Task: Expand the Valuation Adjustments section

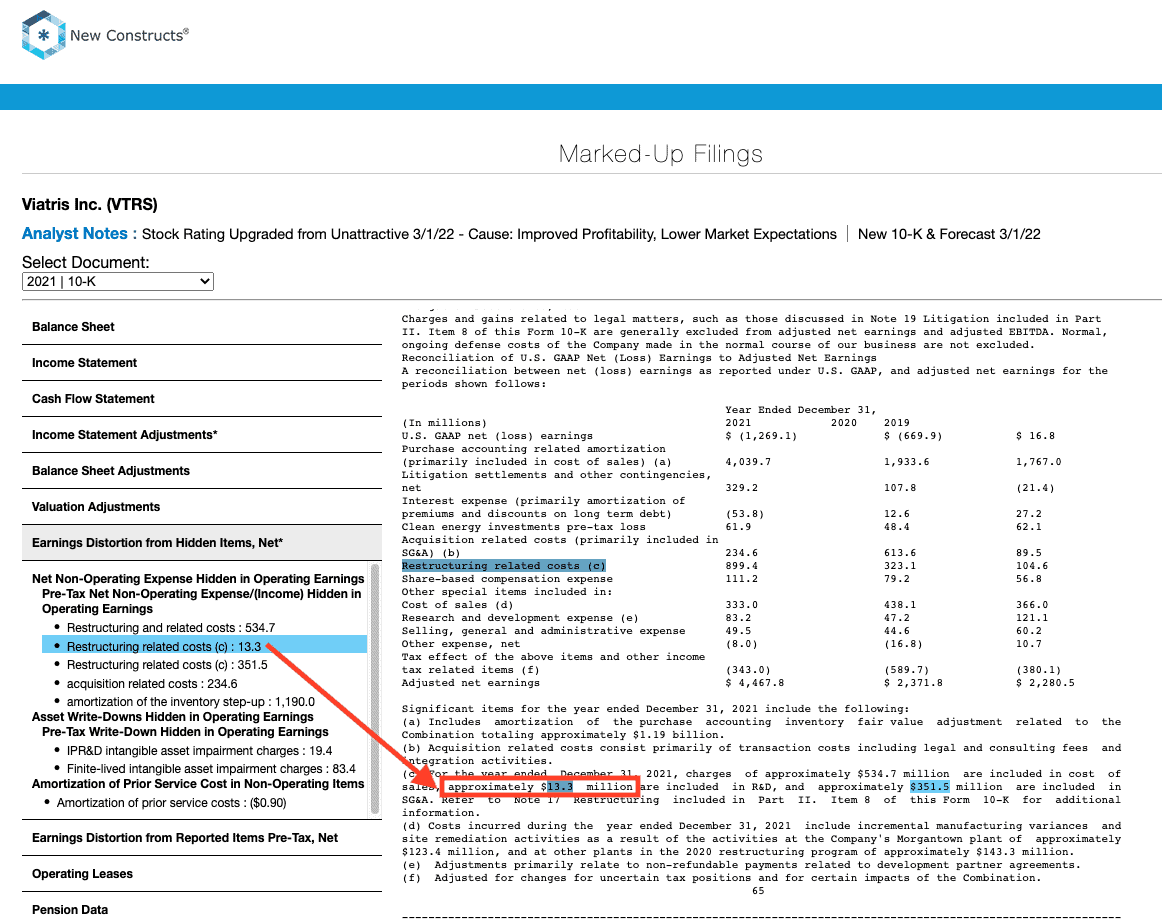Action: pos(202,507)
